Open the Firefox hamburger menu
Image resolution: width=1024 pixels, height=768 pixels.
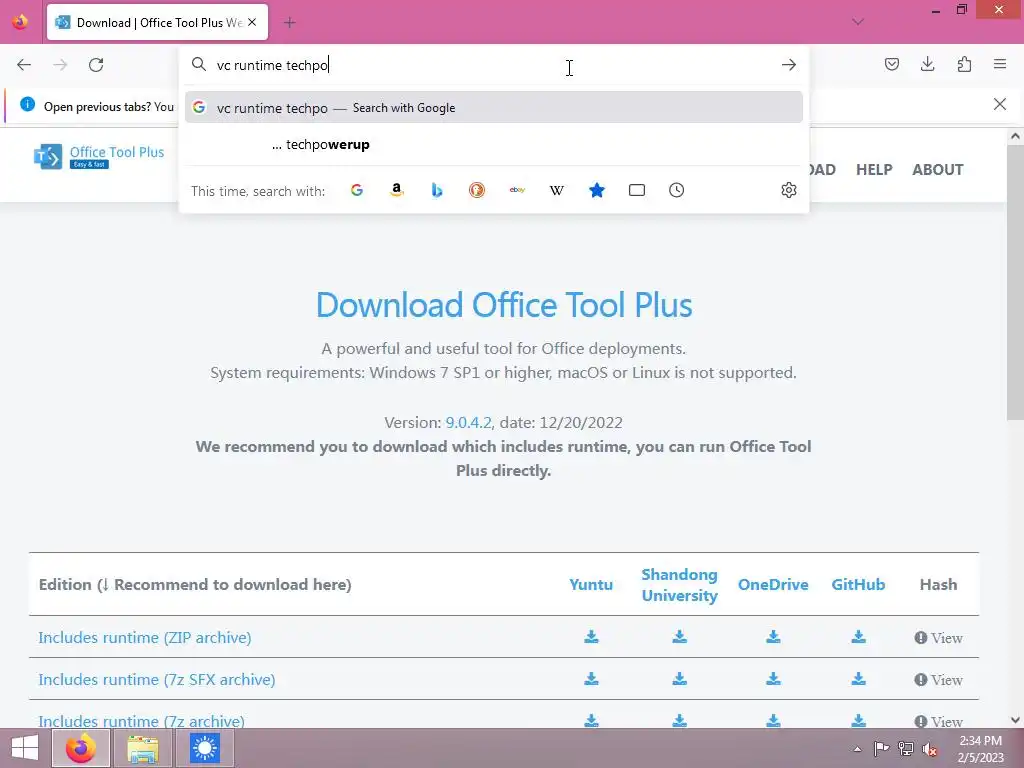pyautogui.click(x=1000, y=64)
